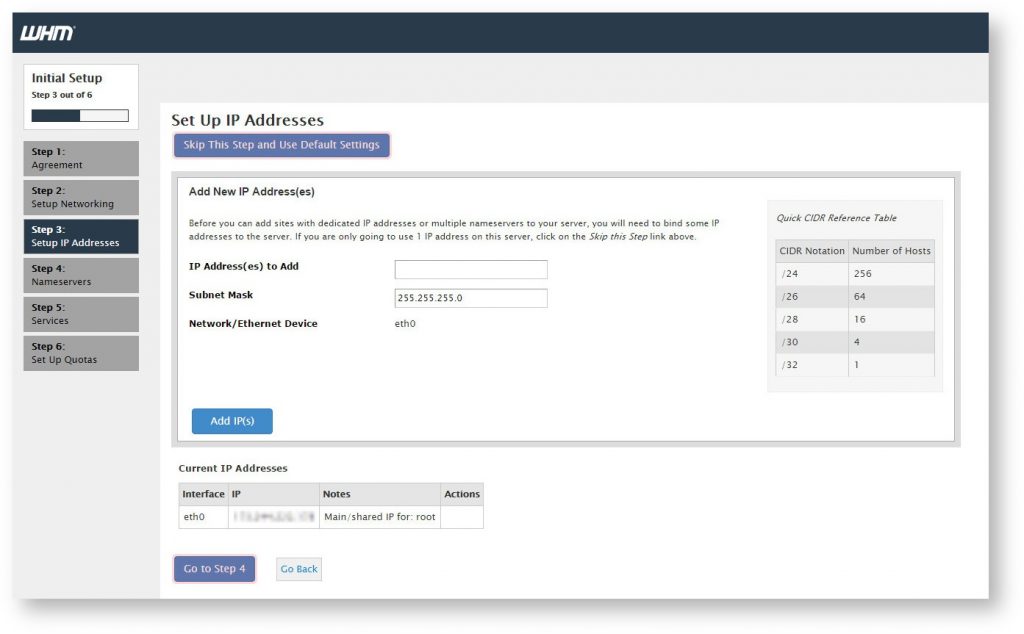Select Step 1: Agreement in the sidebar
Image resolution: width=1024 pixels, height=634 pixels.
point(80,158)
